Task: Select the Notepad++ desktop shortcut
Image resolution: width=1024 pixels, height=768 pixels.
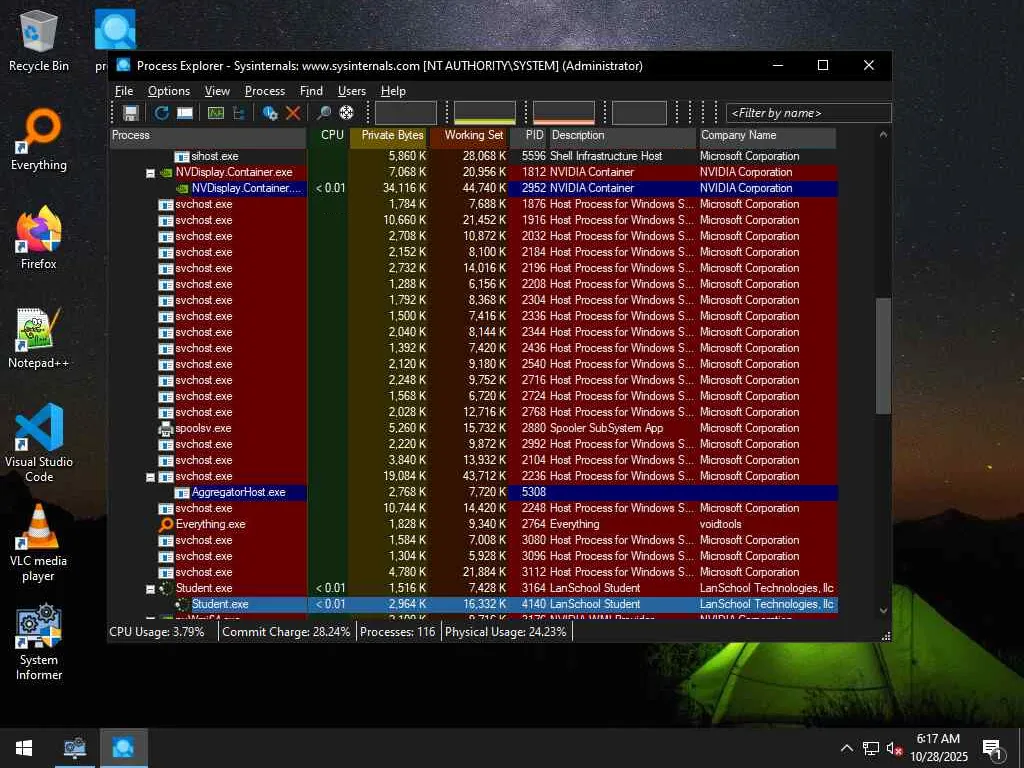Action: coord(39,338)
